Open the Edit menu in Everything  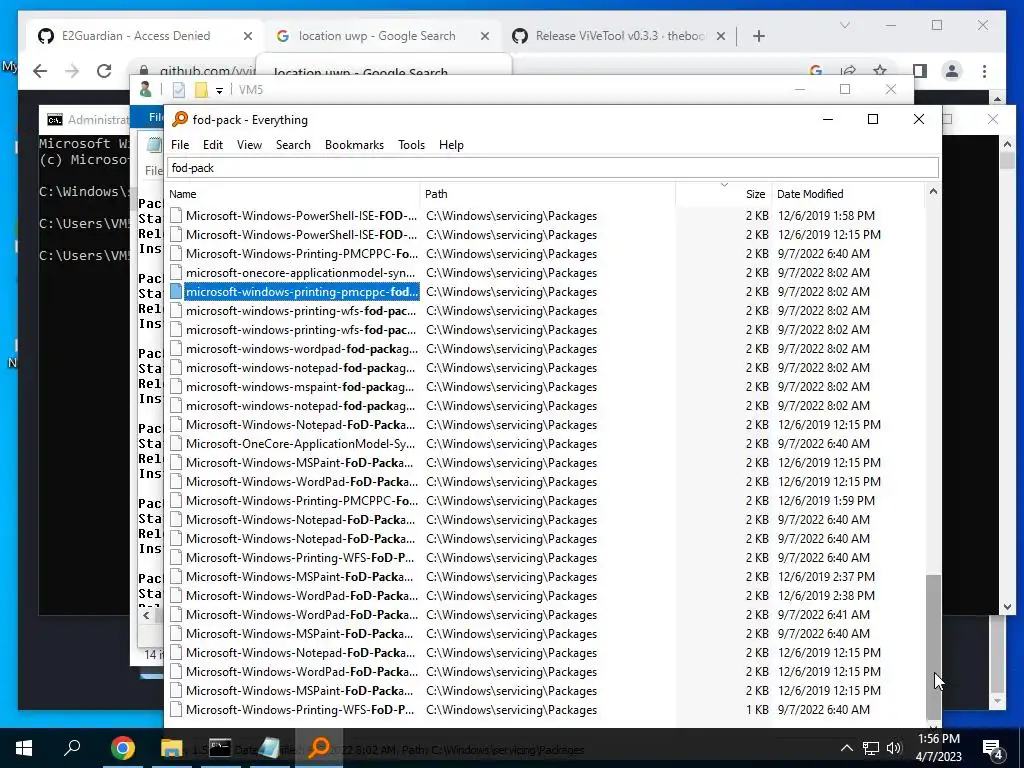pos(212,145)
